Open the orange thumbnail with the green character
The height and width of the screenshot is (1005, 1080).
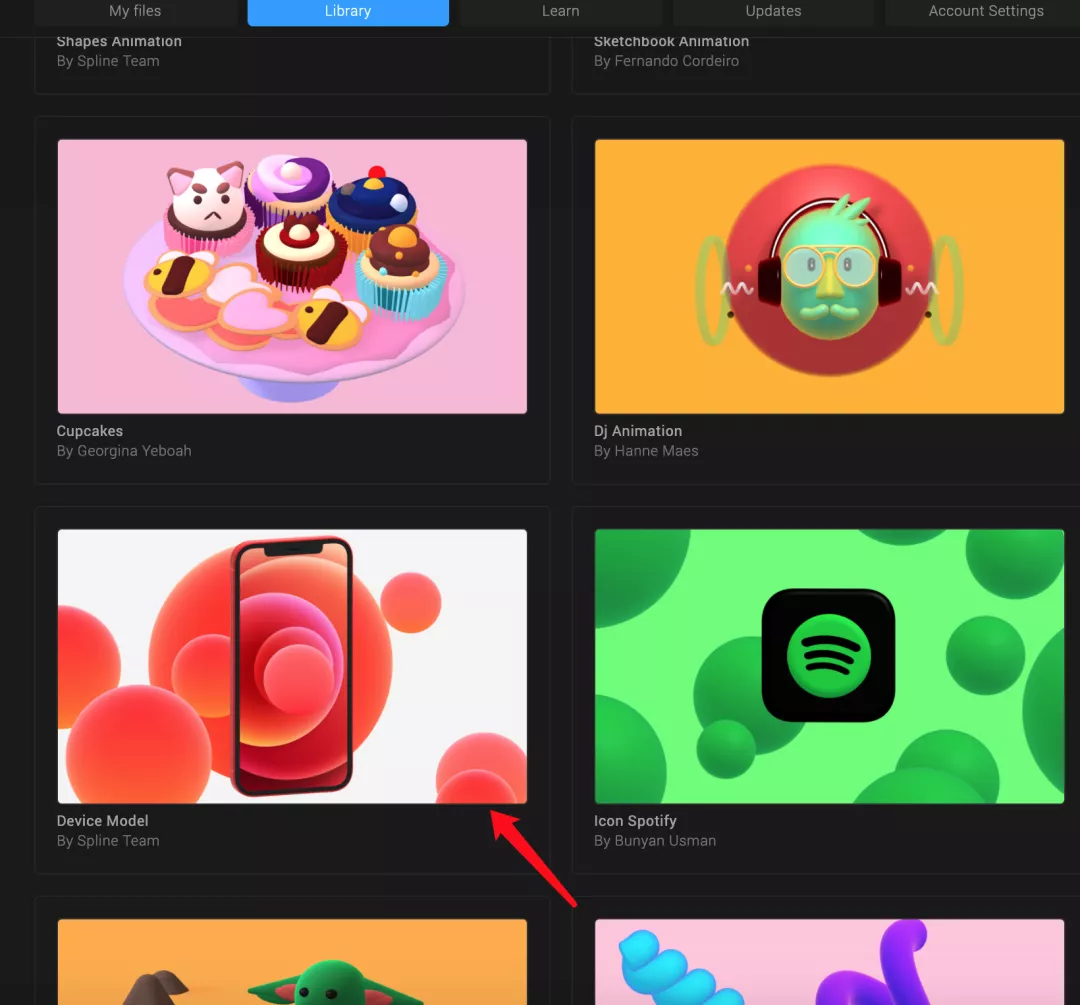tap(292, 962)
